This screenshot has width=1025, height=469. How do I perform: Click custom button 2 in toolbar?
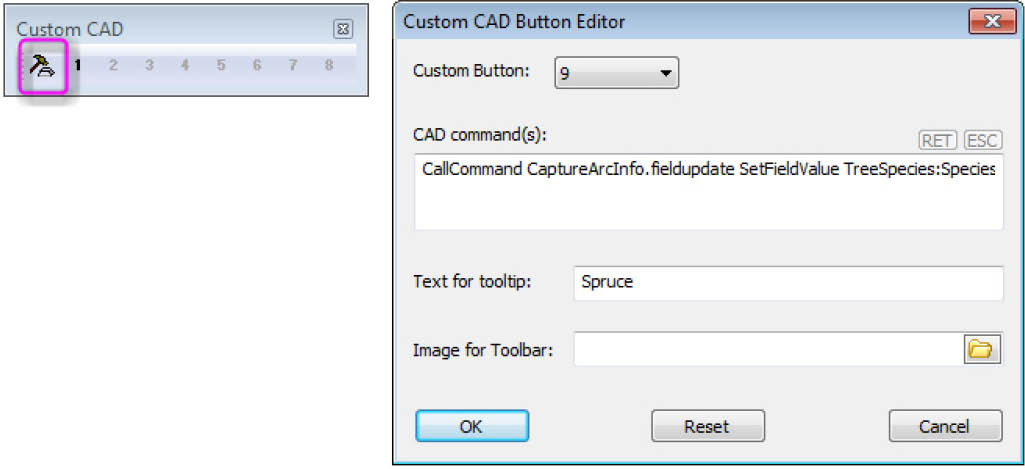coord(114,65)
